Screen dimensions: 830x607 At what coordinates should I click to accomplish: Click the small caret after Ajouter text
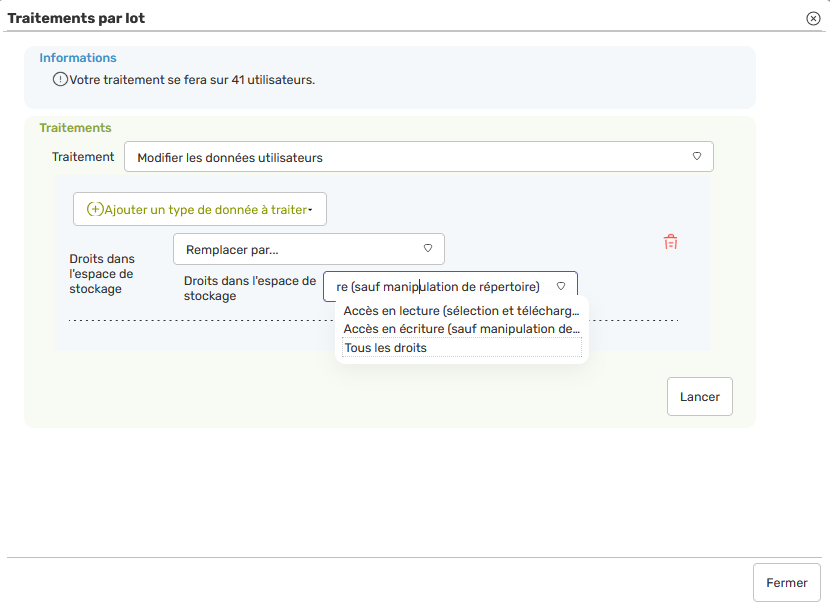point(310,210)
